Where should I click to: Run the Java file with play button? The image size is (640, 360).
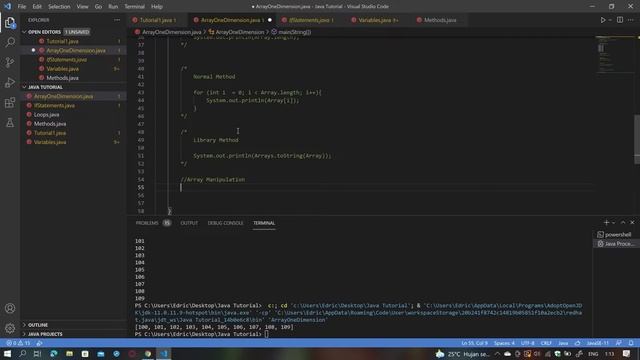point(602,20)
